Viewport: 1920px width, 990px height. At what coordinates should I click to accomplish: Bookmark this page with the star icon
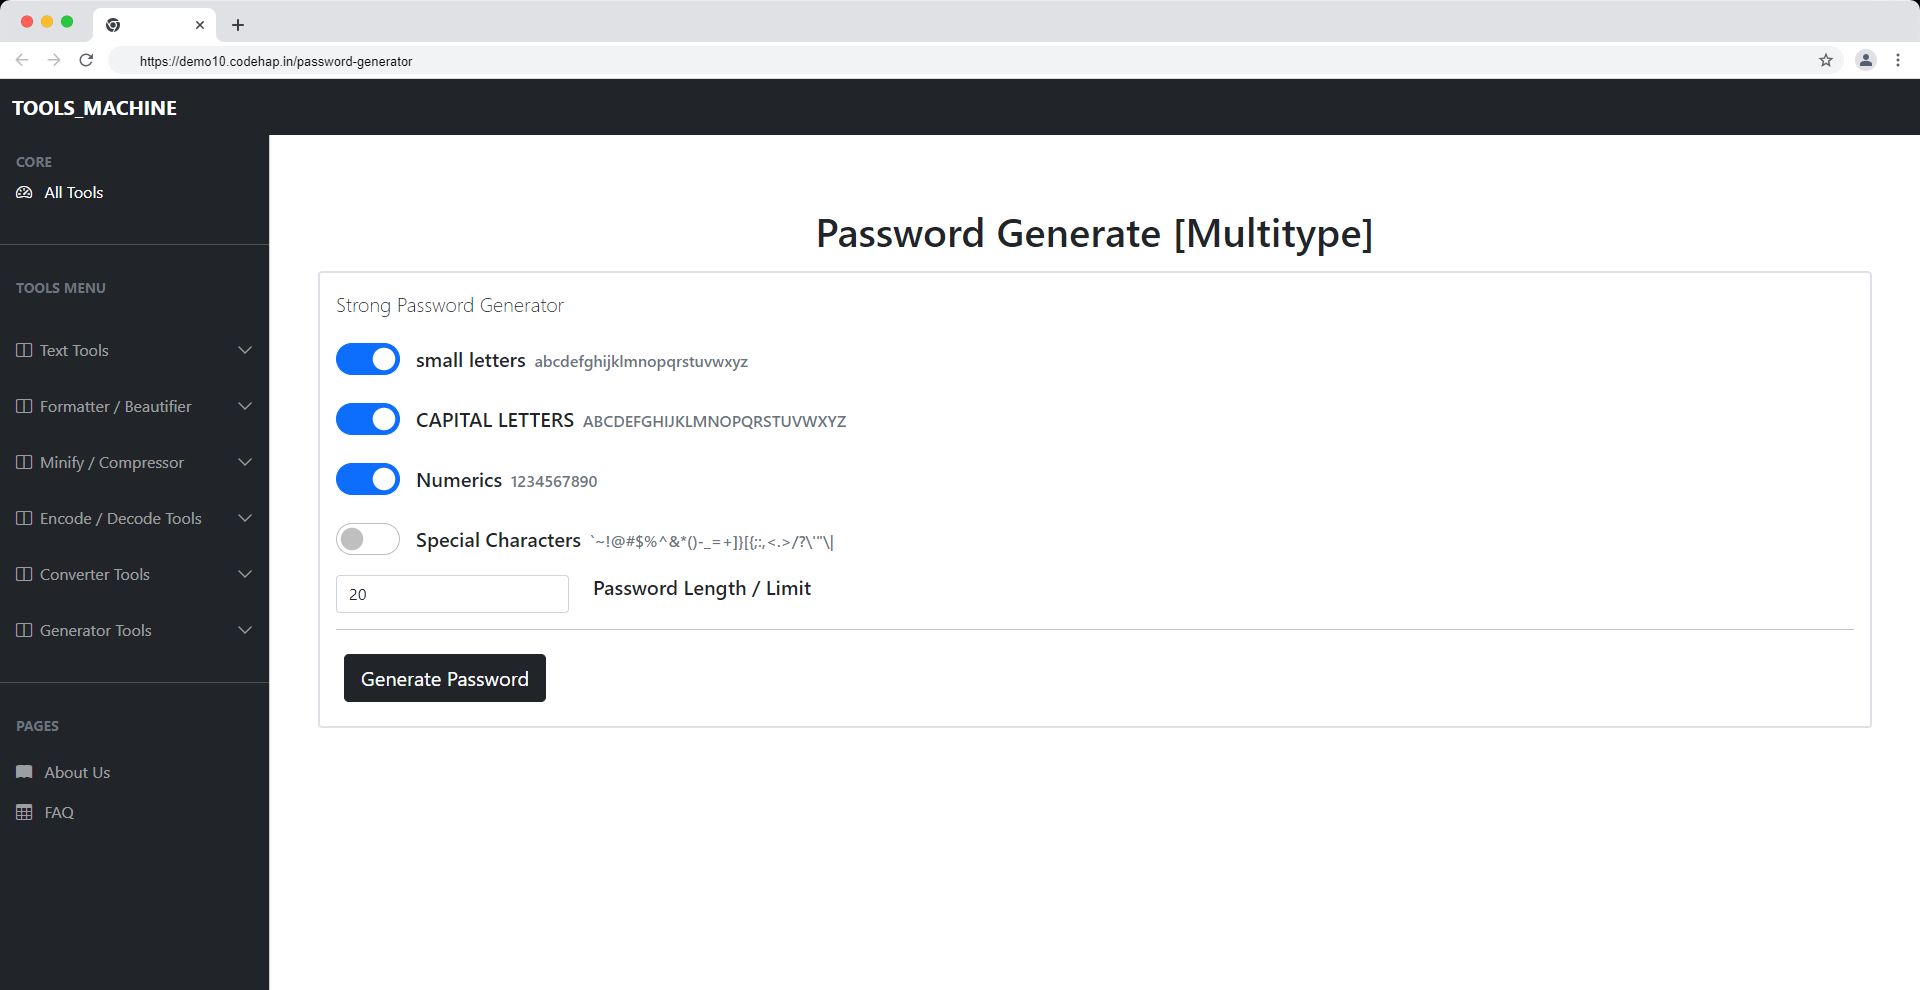click(1826, 61)
